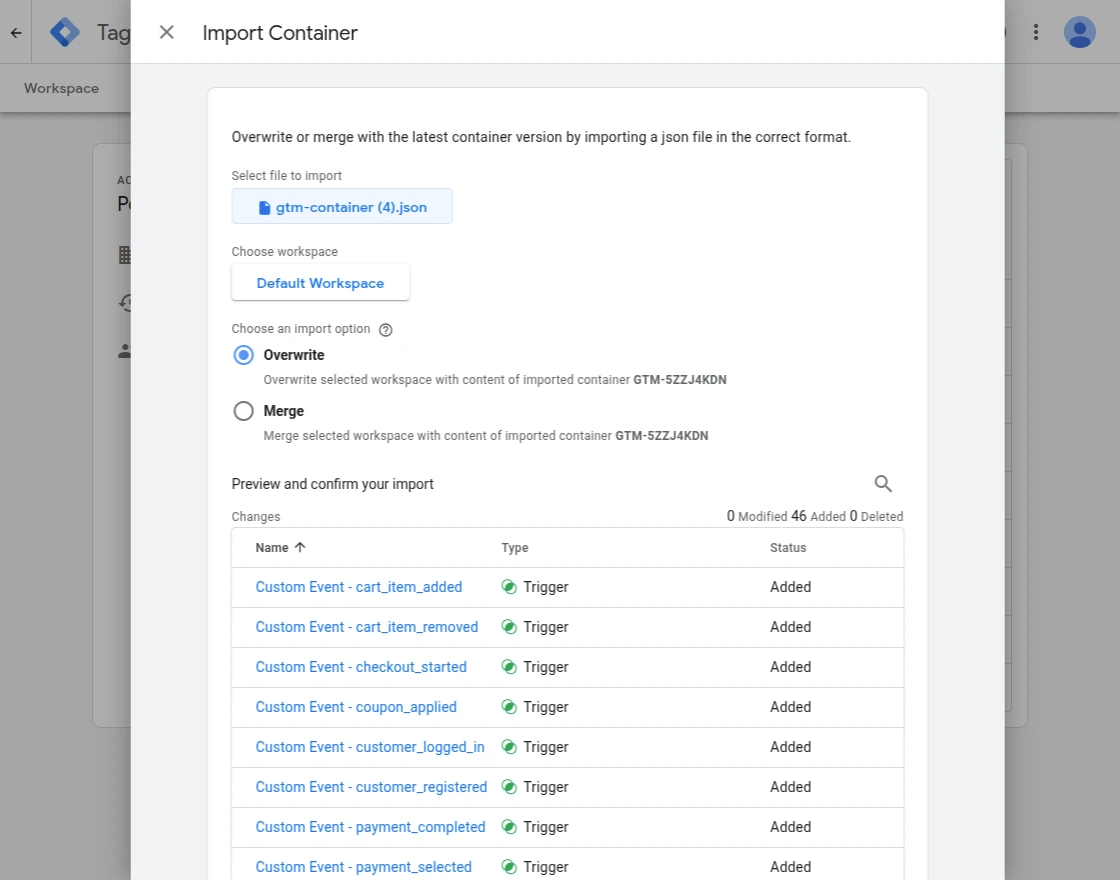Click trigger icon in coupon_applied row
This screenshot has width=1120, height=880.
point(509,707)
